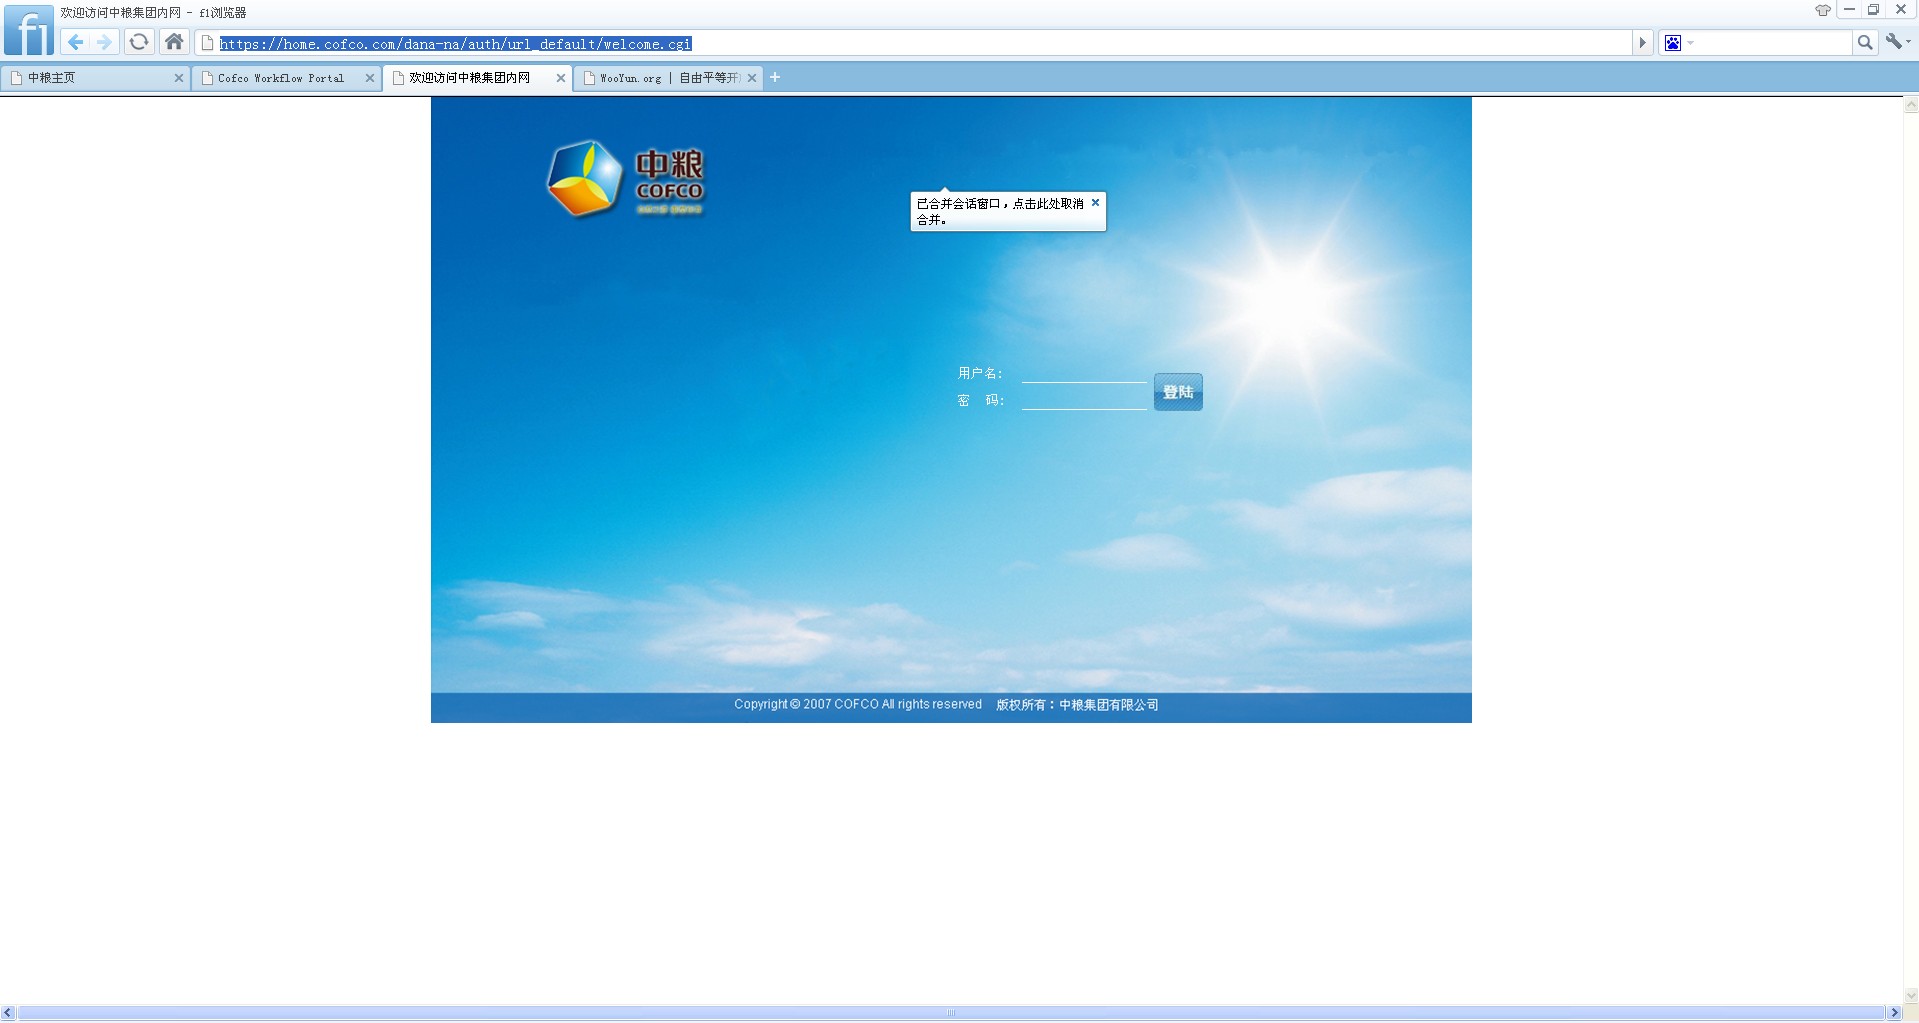Open the Baidu search engine selector
This screenshot has width=1919, height=1023.
(x=1678, y=43)
